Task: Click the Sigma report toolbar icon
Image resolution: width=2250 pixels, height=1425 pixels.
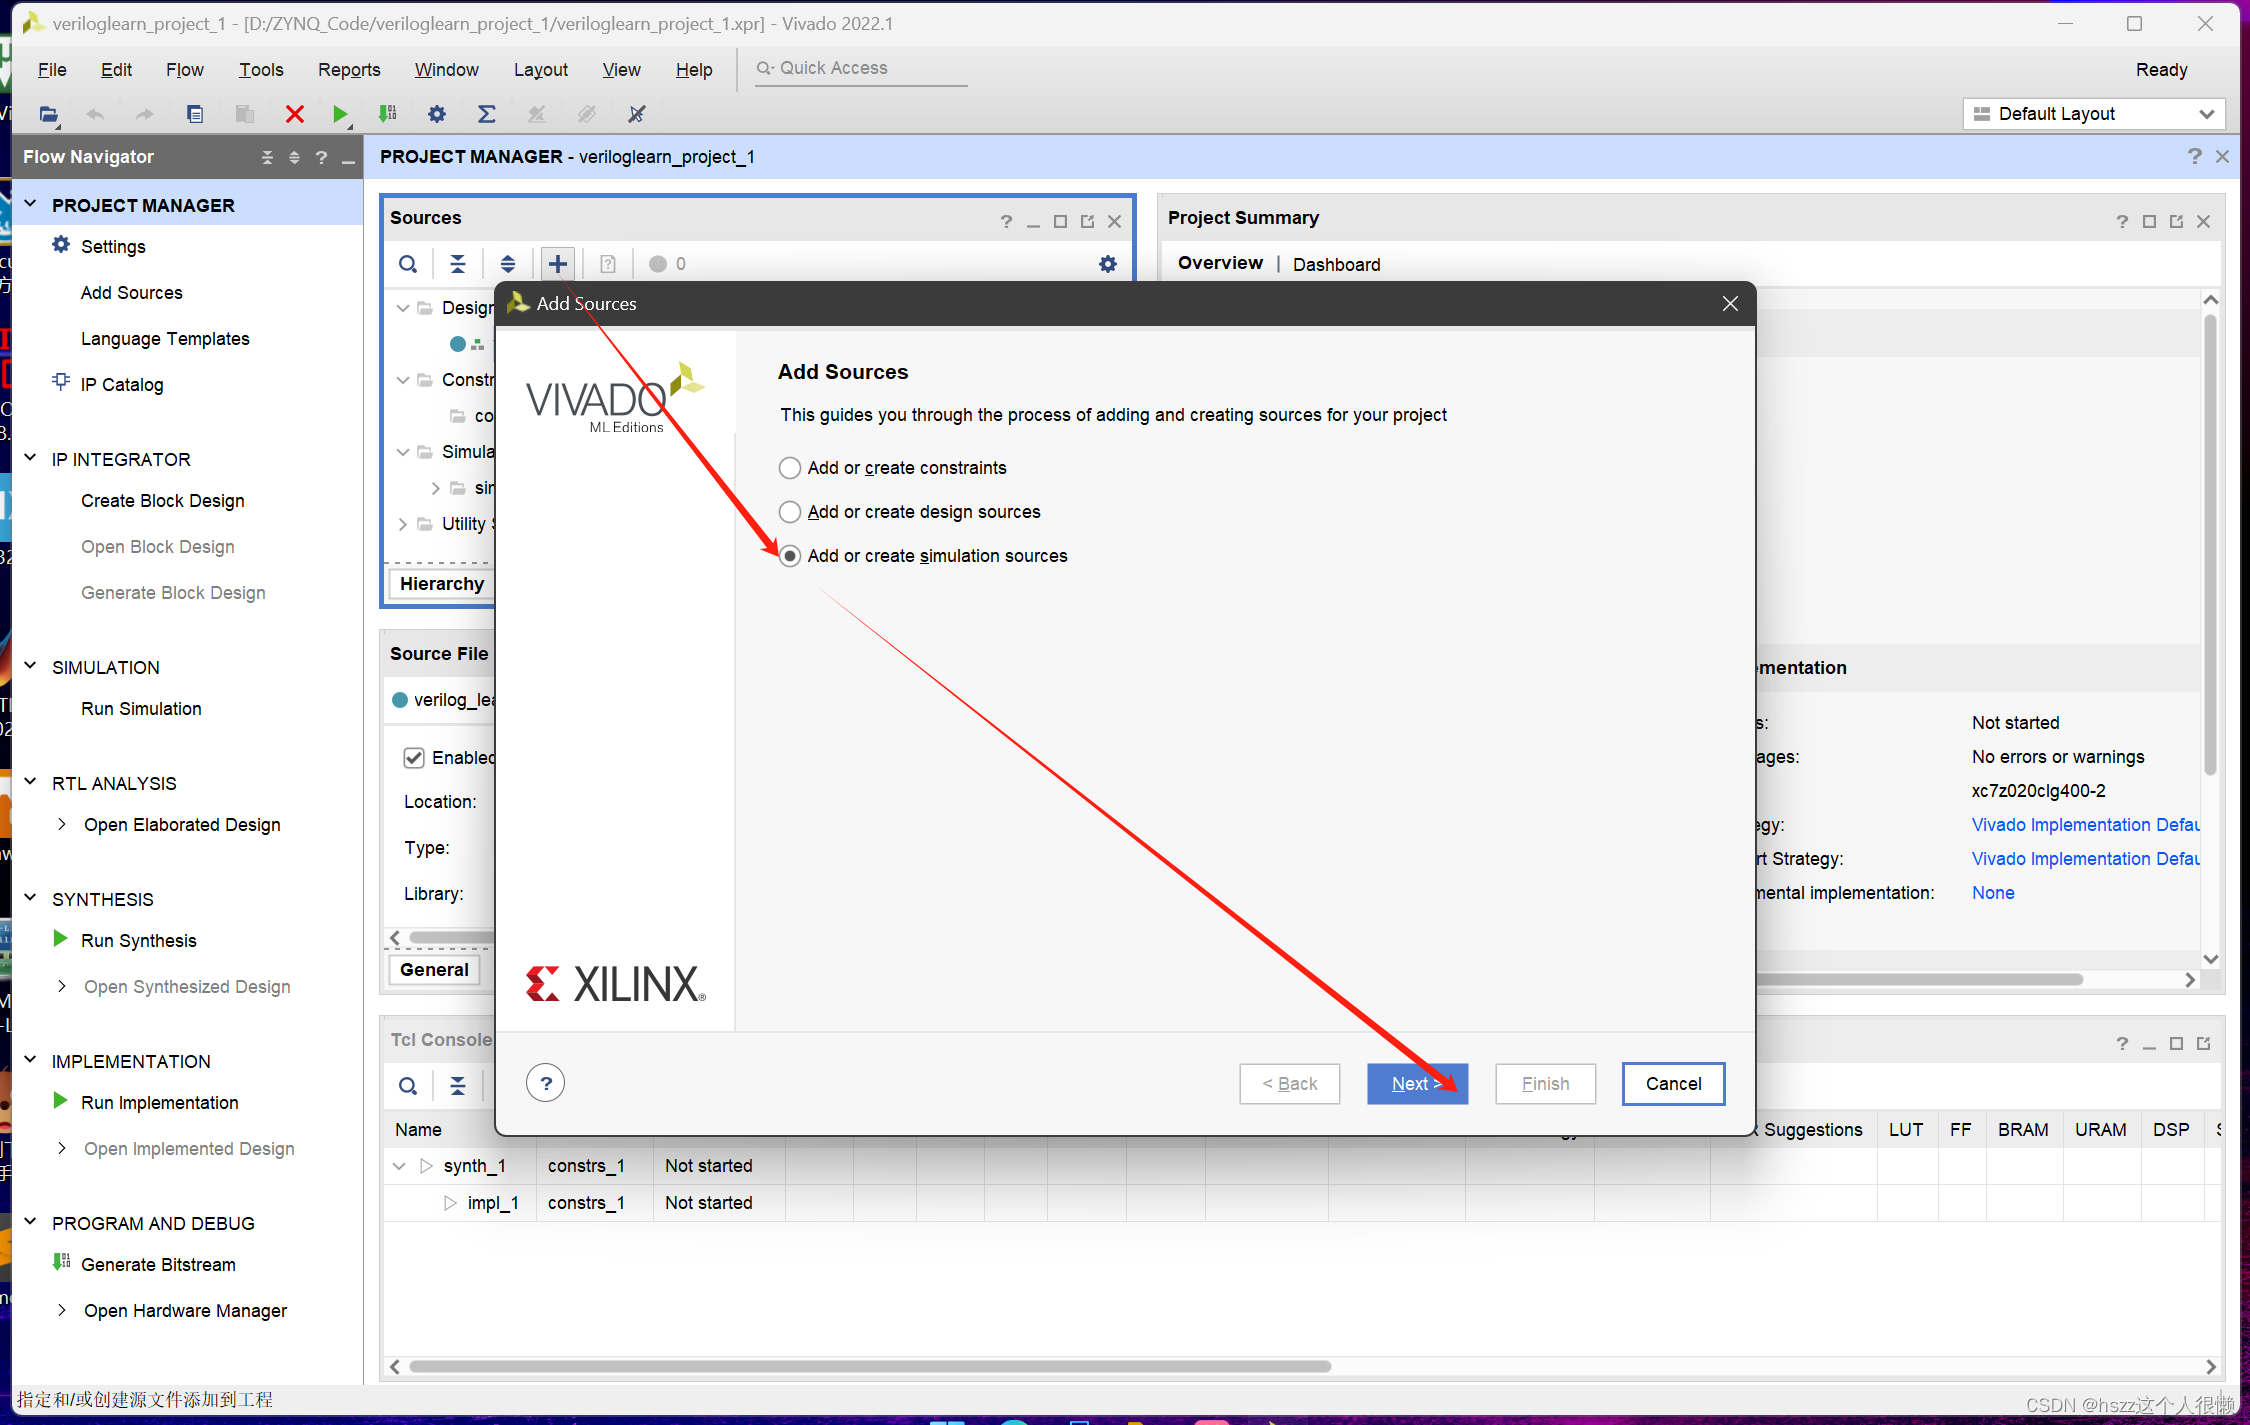Action: click(486, 114)
